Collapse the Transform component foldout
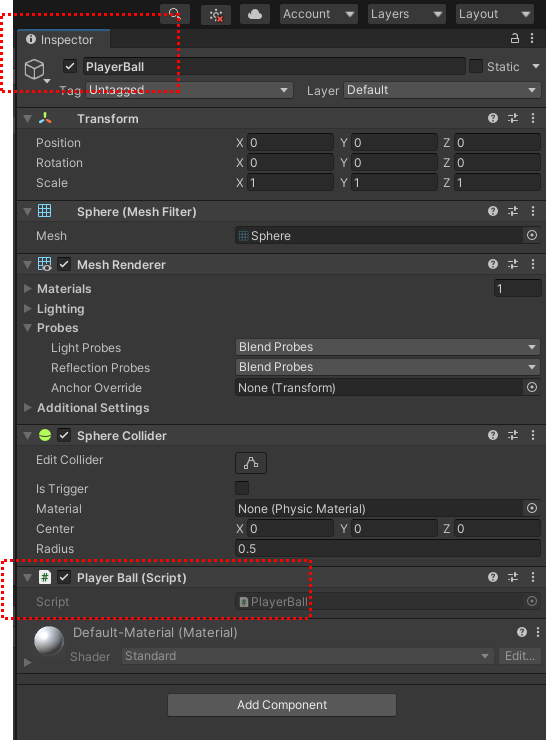The height and width of the screenshot is (740, 546). click(27, 118)
